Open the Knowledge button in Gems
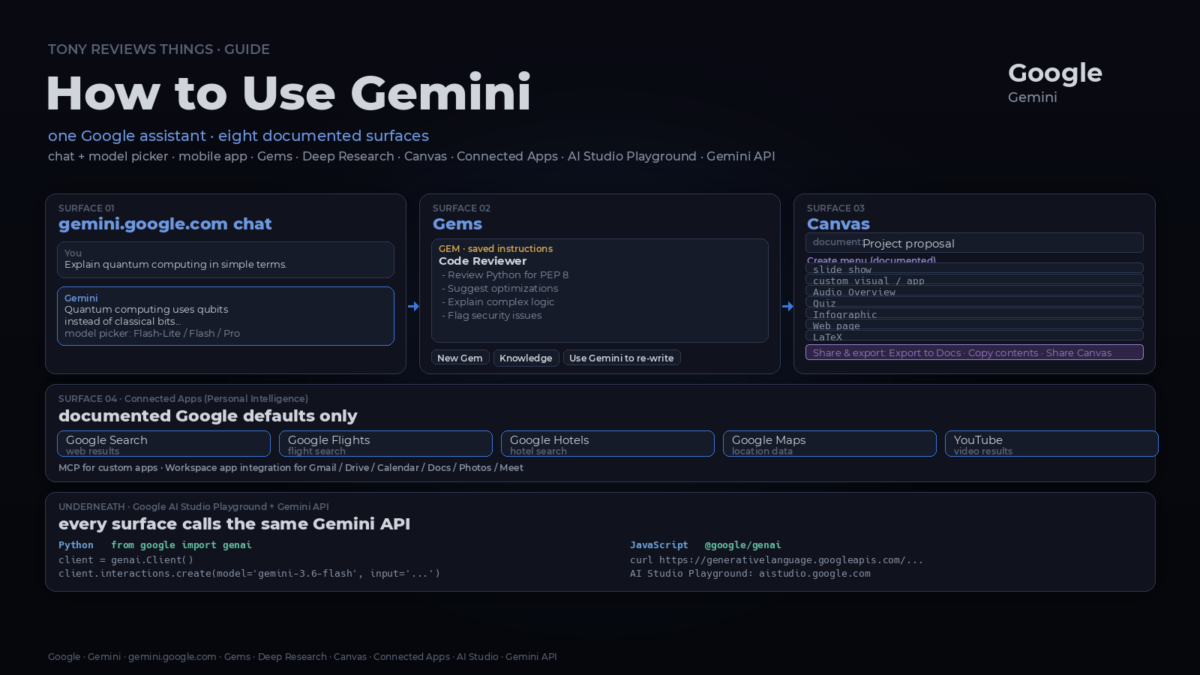This screenshot has height=675, width=1200. [526, 358]
